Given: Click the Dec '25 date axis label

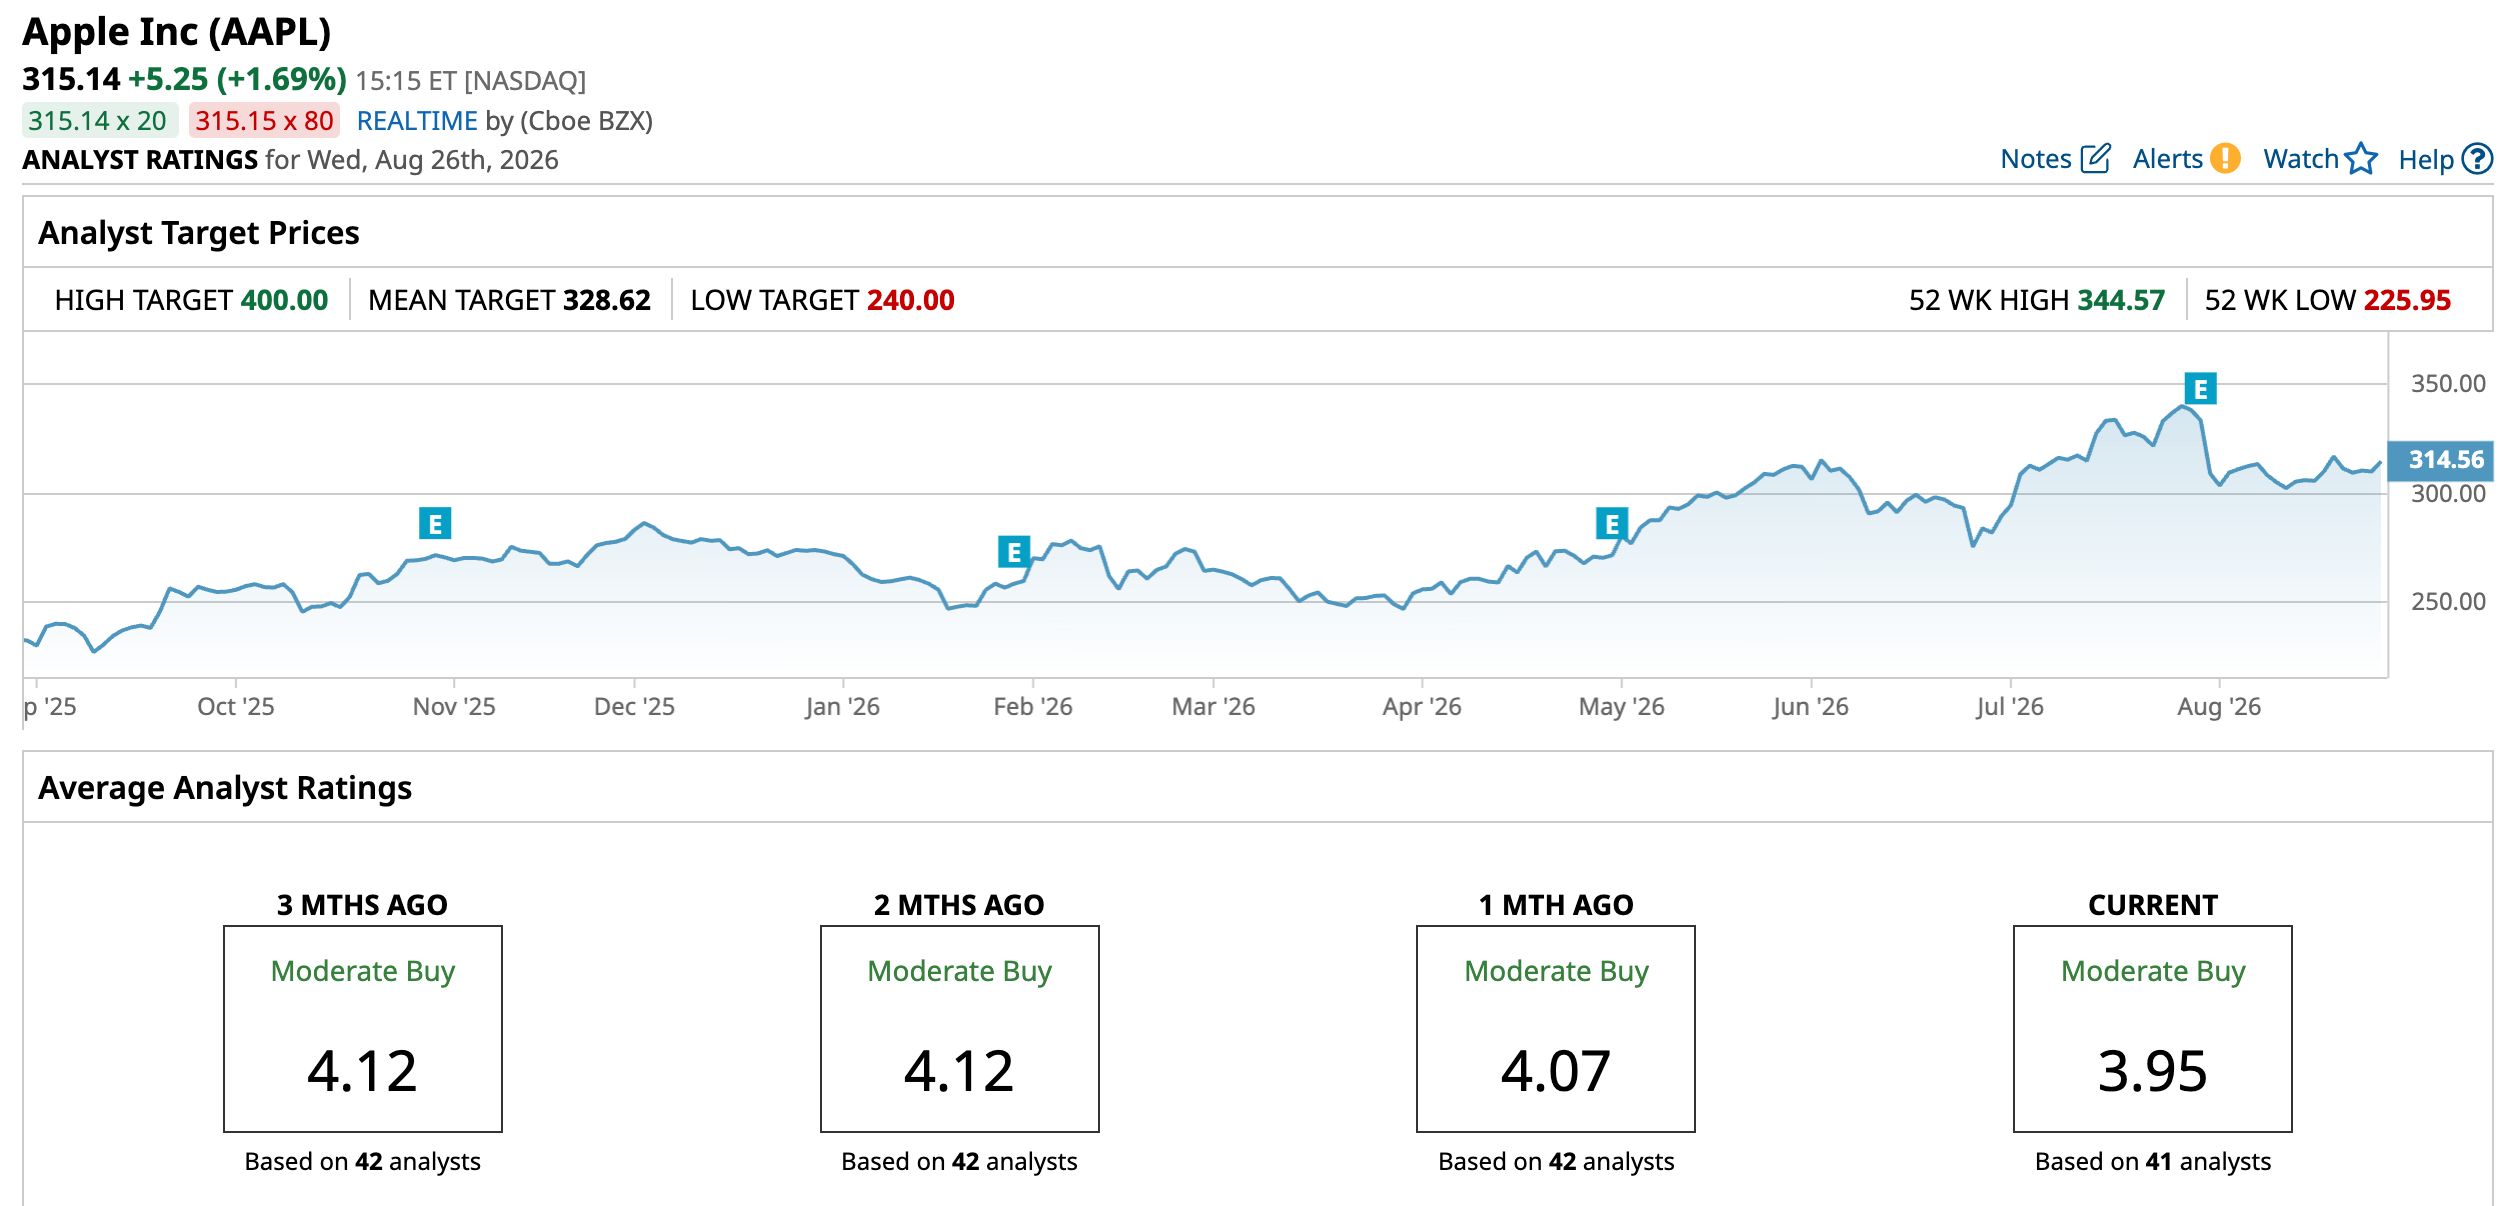Looking at the screenshot, I should click(634, 707).
